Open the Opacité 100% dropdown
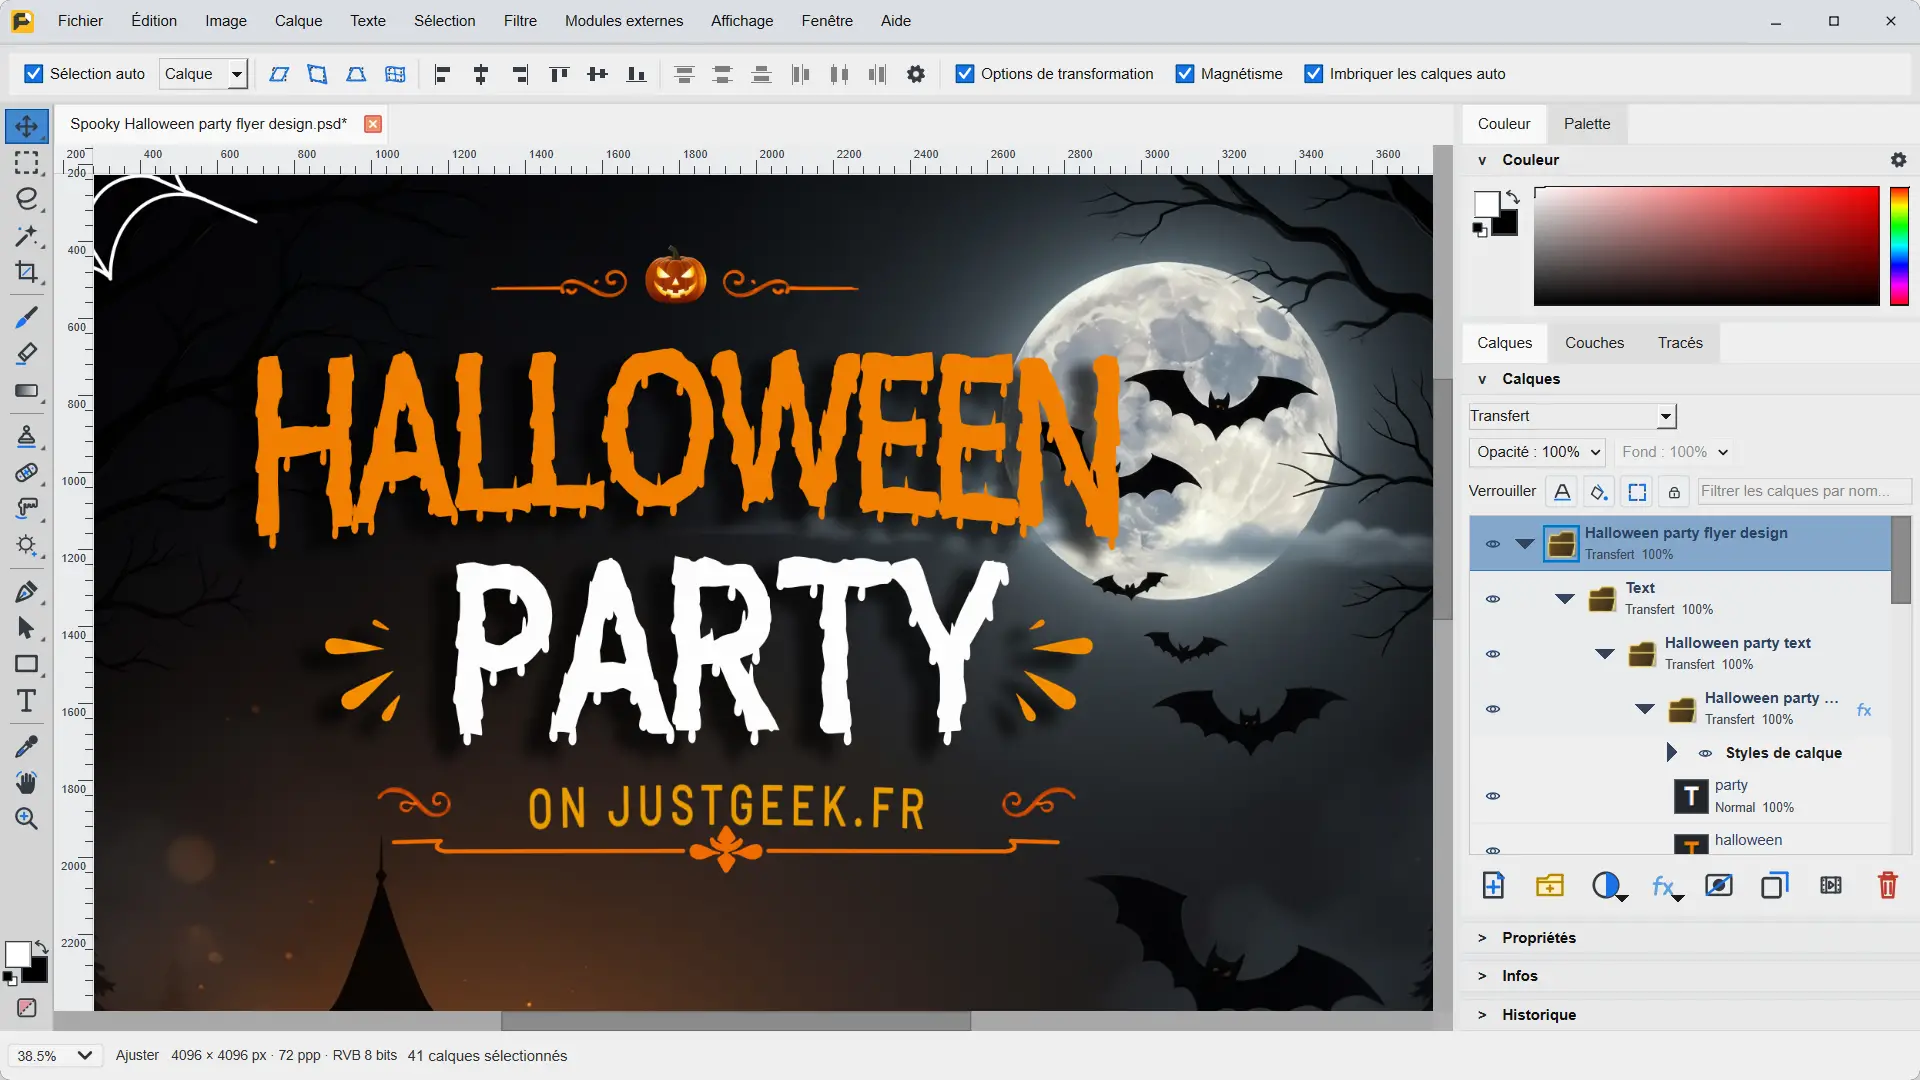This screenshot has height=1080, width=1920. point(1537,452)
